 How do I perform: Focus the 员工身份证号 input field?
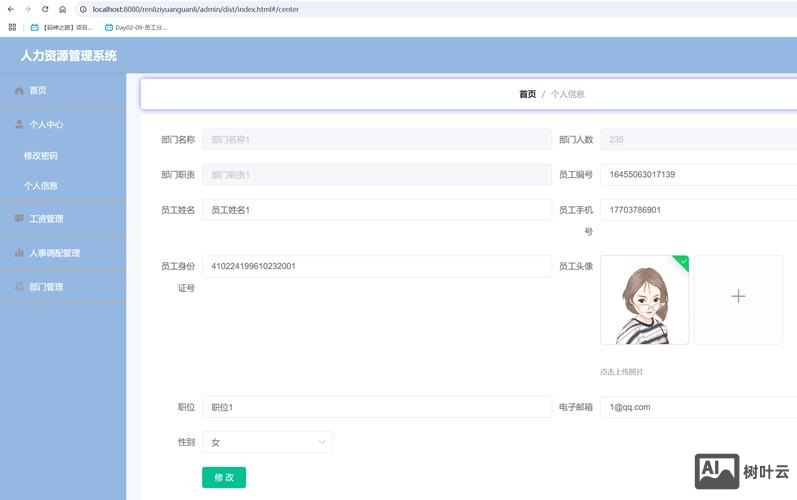377,266
